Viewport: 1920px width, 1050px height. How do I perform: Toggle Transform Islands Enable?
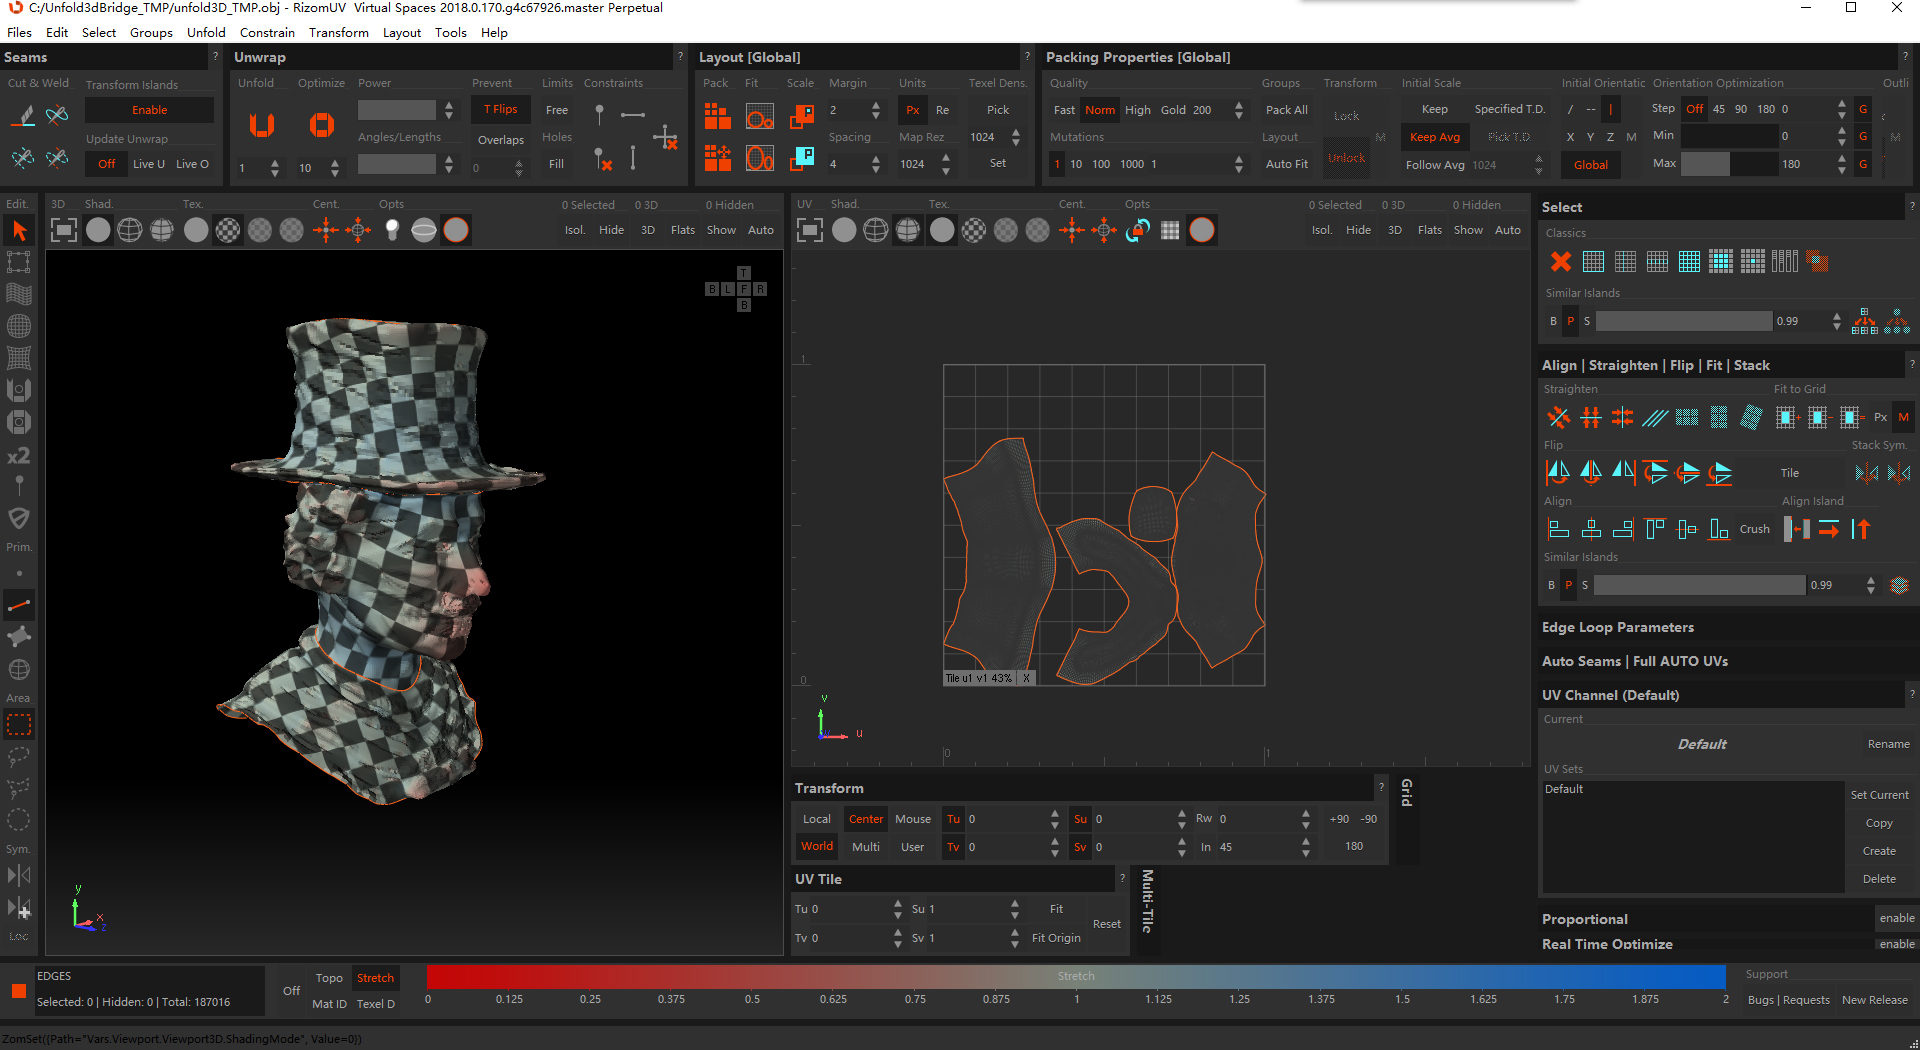pos(149,110)
